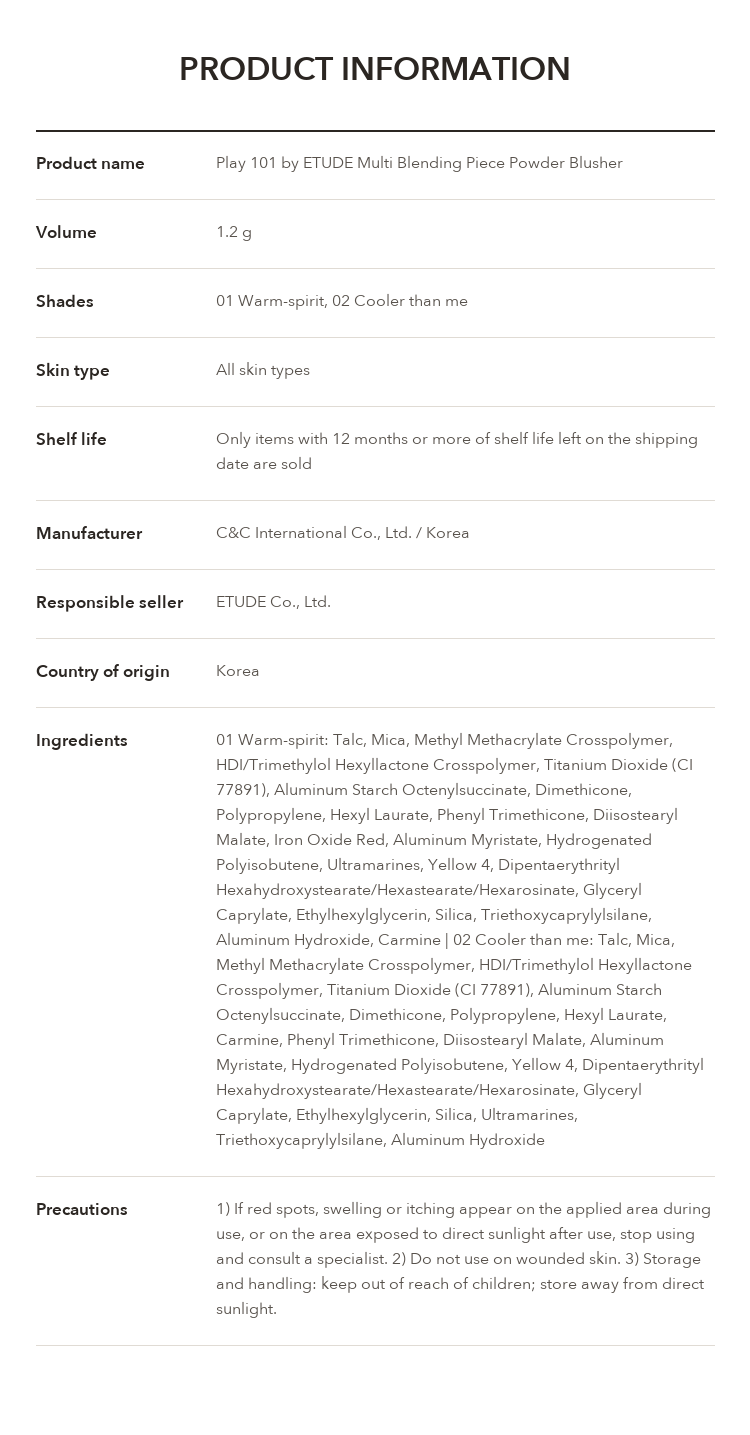The height and width of the screenshot is (1435, 750).
Task: Select the Product name label
Action: 90,163
